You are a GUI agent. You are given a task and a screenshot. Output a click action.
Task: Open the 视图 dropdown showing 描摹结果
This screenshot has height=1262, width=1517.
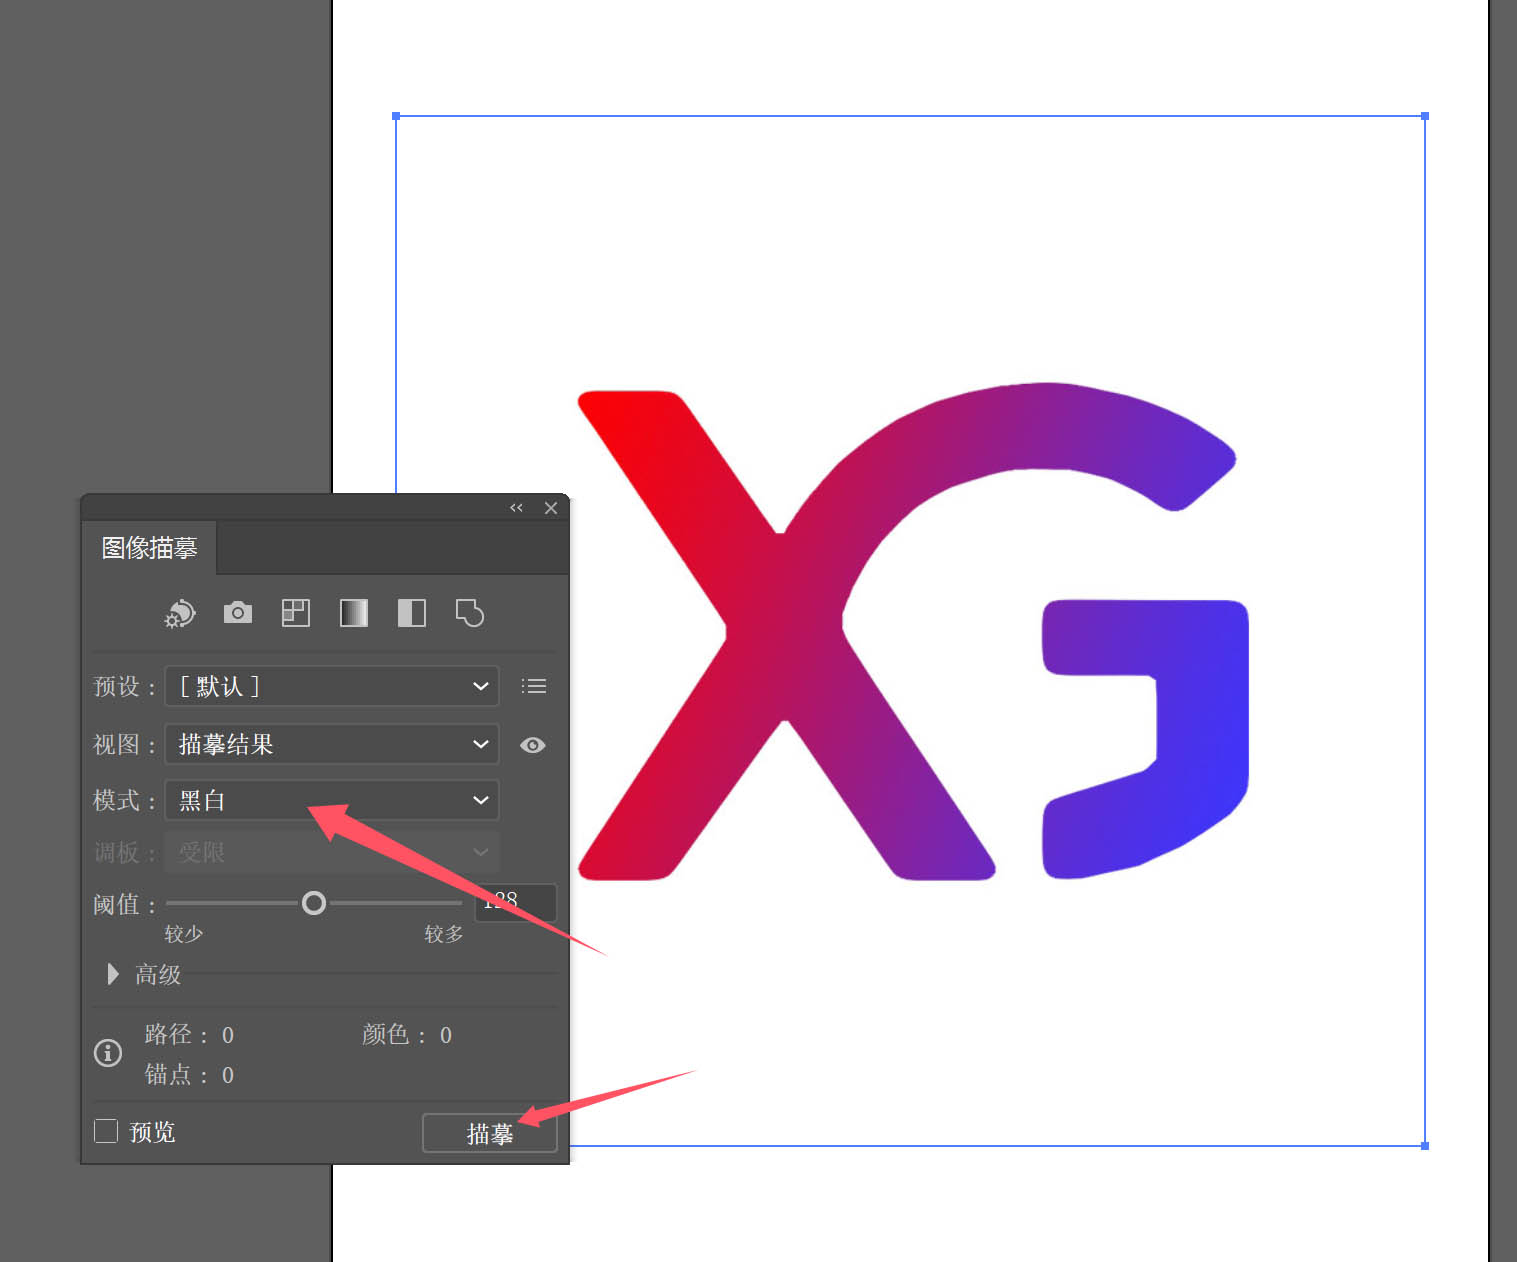tap(332, 745)
